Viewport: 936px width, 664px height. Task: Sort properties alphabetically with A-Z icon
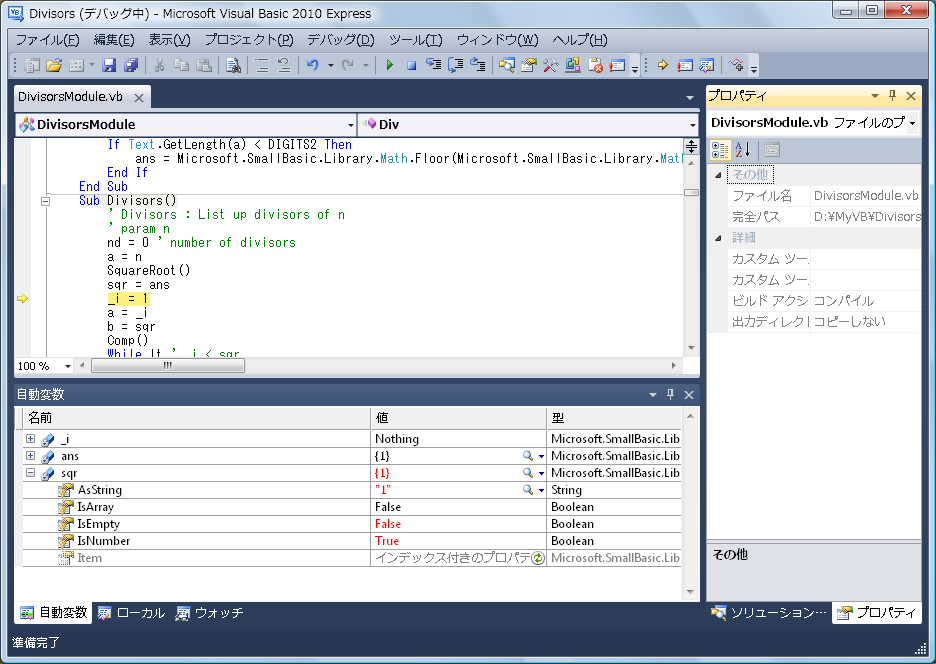click(742, 150)
